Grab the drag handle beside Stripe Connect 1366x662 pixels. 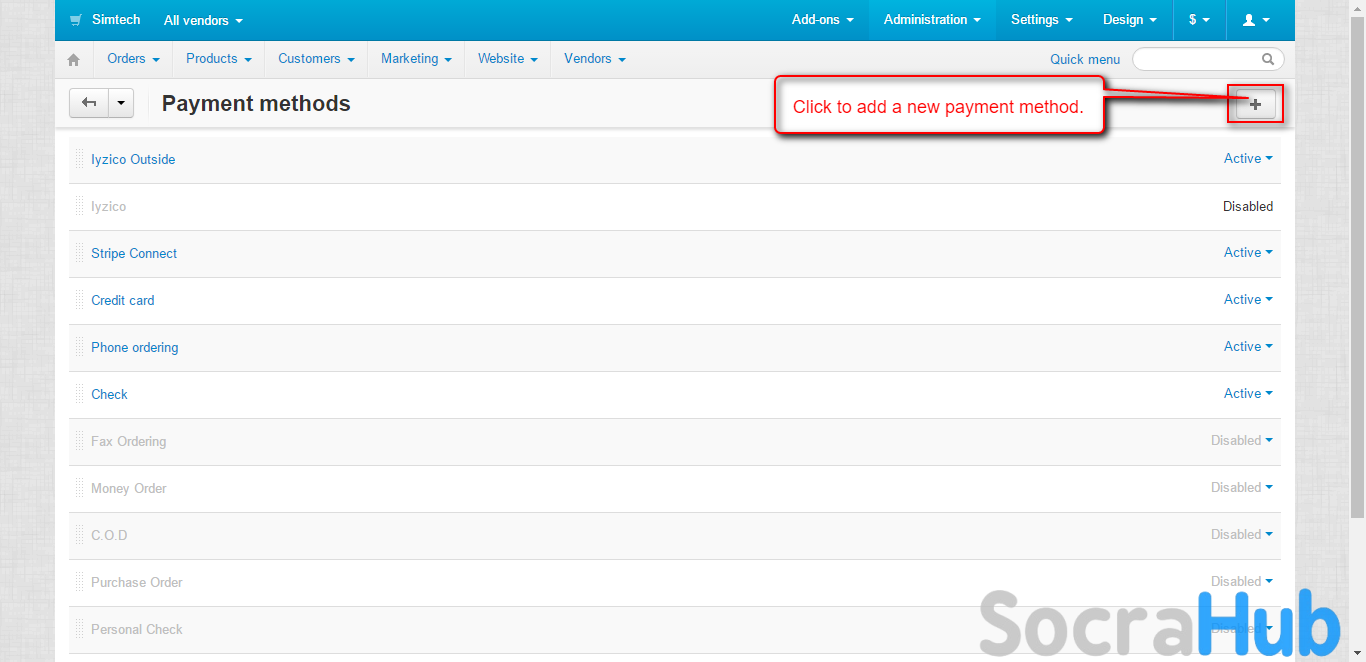click(x=80, y=253)
